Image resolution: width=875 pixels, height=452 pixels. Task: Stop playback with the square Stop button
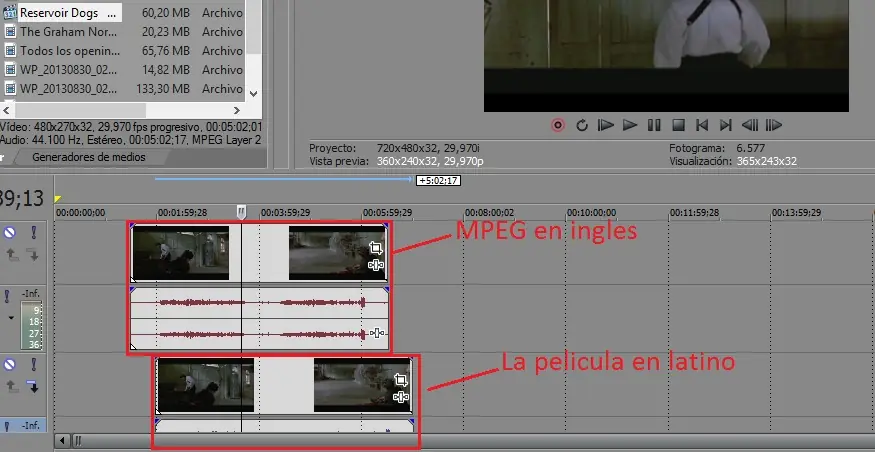coord(678,125)
